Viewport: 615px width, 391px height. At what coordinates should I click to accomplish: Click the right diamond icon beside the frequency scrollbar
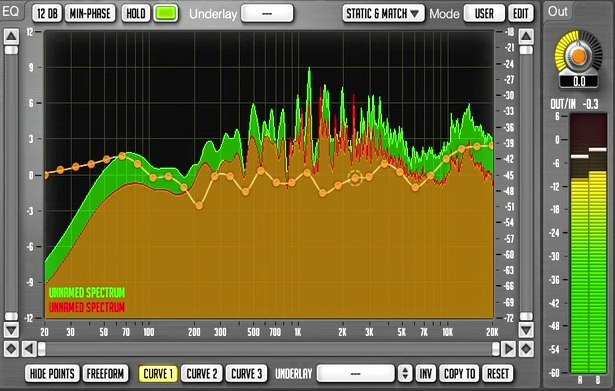(526, 349)
